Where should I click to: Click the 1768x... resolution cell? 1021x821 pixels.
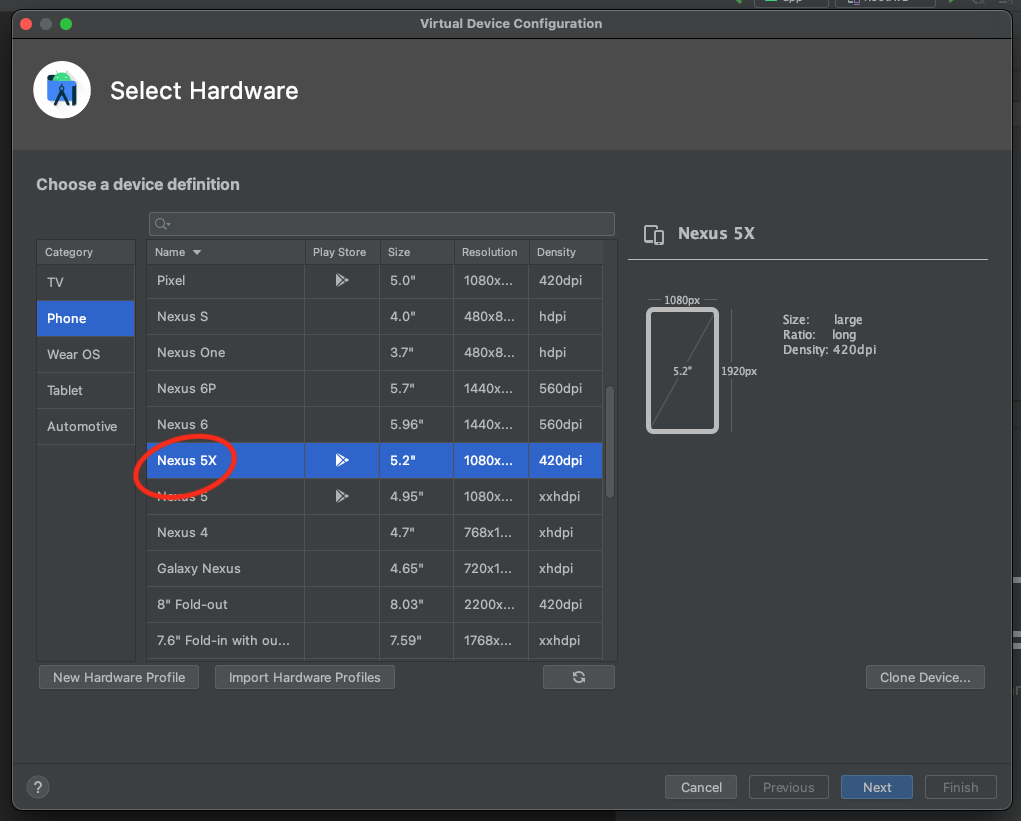pyautogui.click(x=491, y=641)
